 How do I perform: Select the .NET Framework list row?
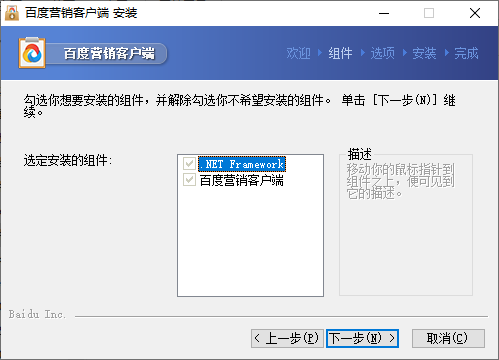pyautogui.click(x=242, y=164)
